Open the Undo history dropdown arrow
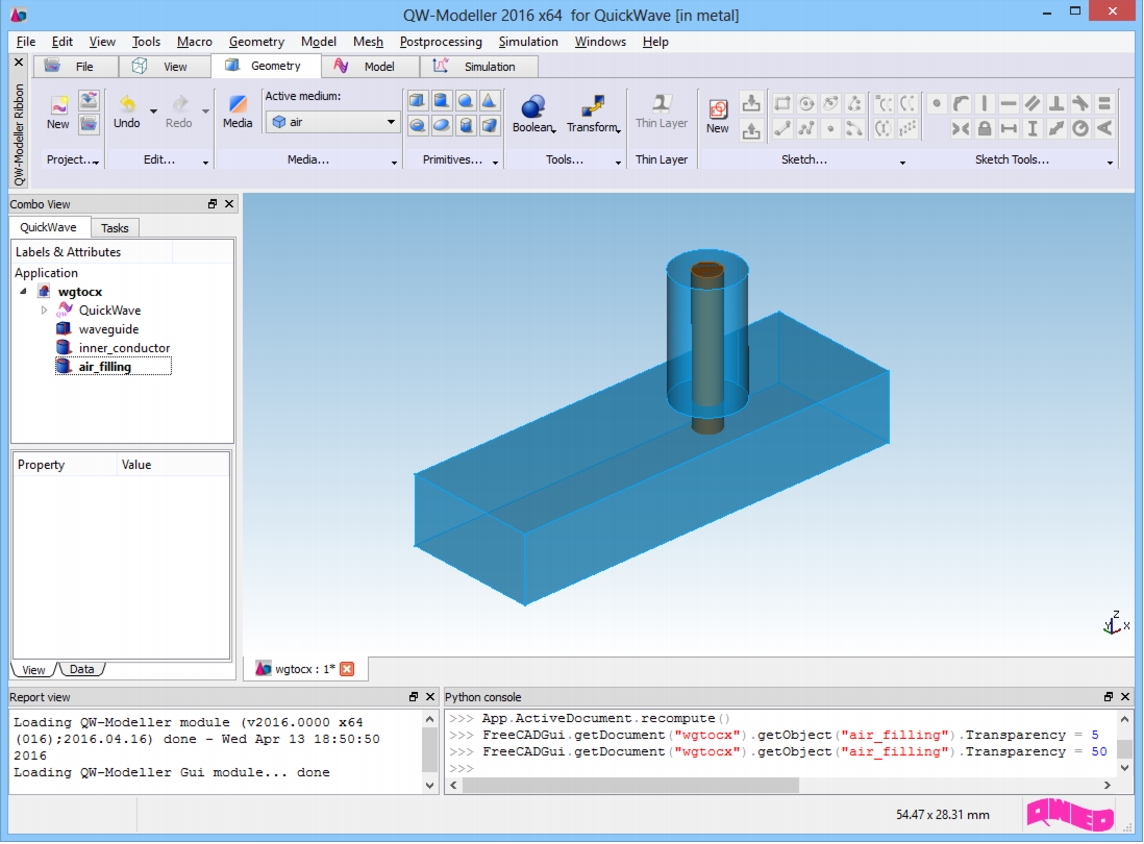The width and height of the screenshot is (1144, 844). [x=153, y=112]
